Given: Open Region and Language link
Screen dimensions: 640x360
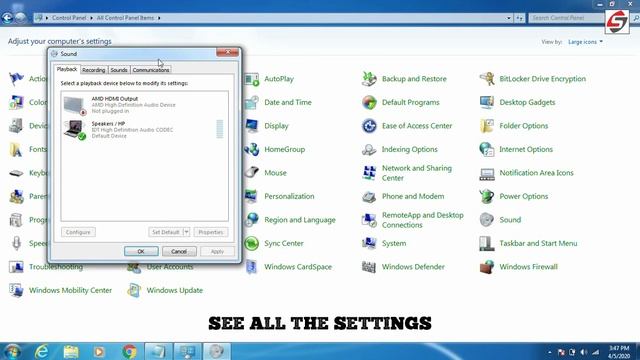Looking at the screenshot, I should click(300, 220).
